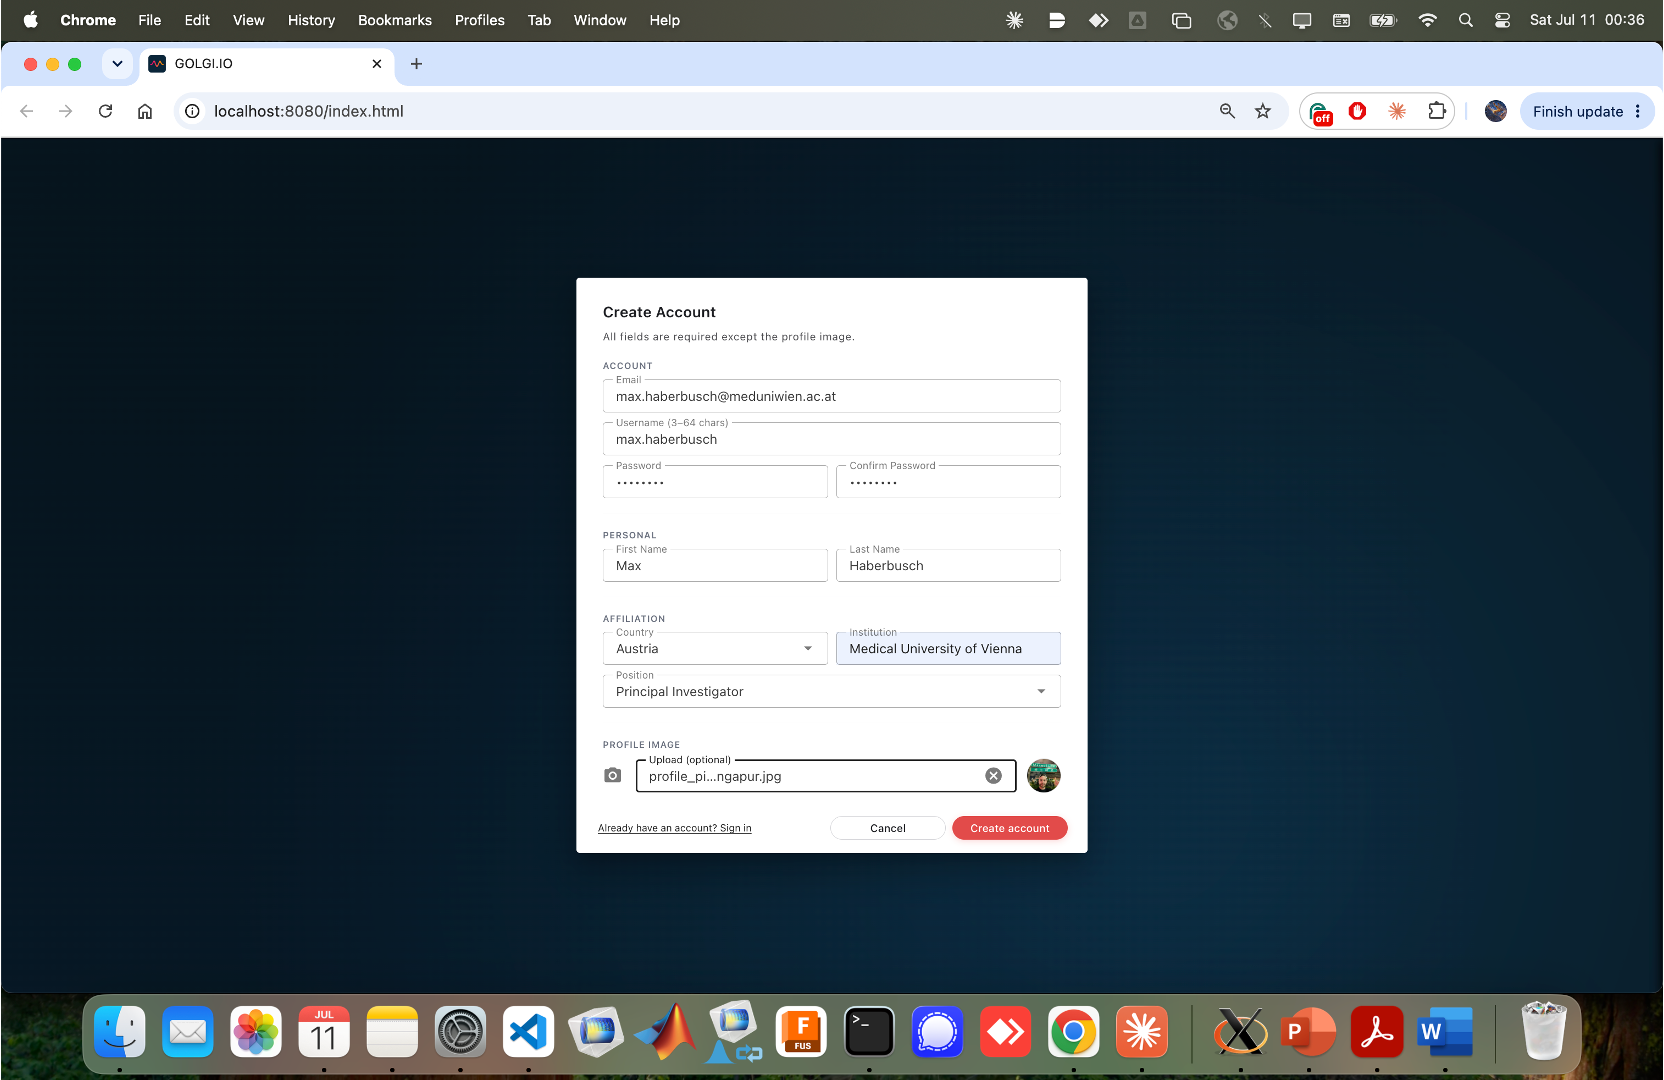The width and height of the screenshot is (1664, 1080).
Task: Open Visual Studio Code from the Dock
Action: tap(528, 1032)
